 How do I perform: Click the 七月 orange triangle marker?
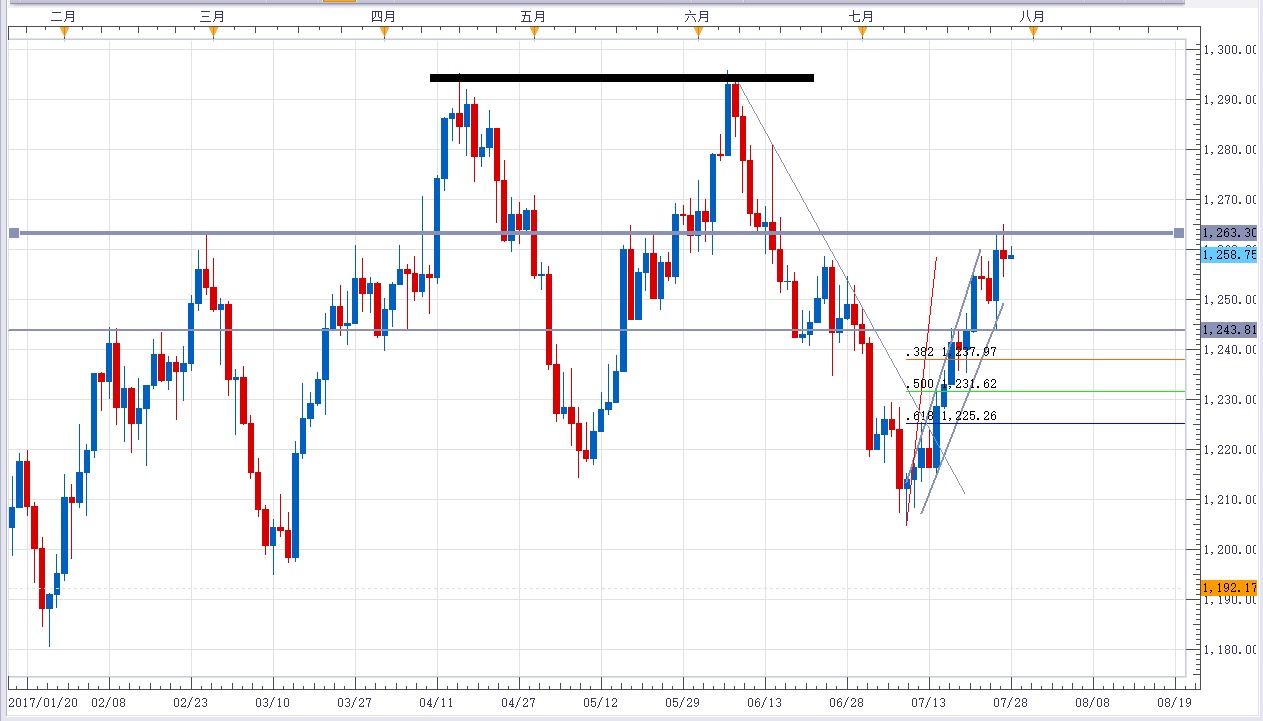coord(862,33)
